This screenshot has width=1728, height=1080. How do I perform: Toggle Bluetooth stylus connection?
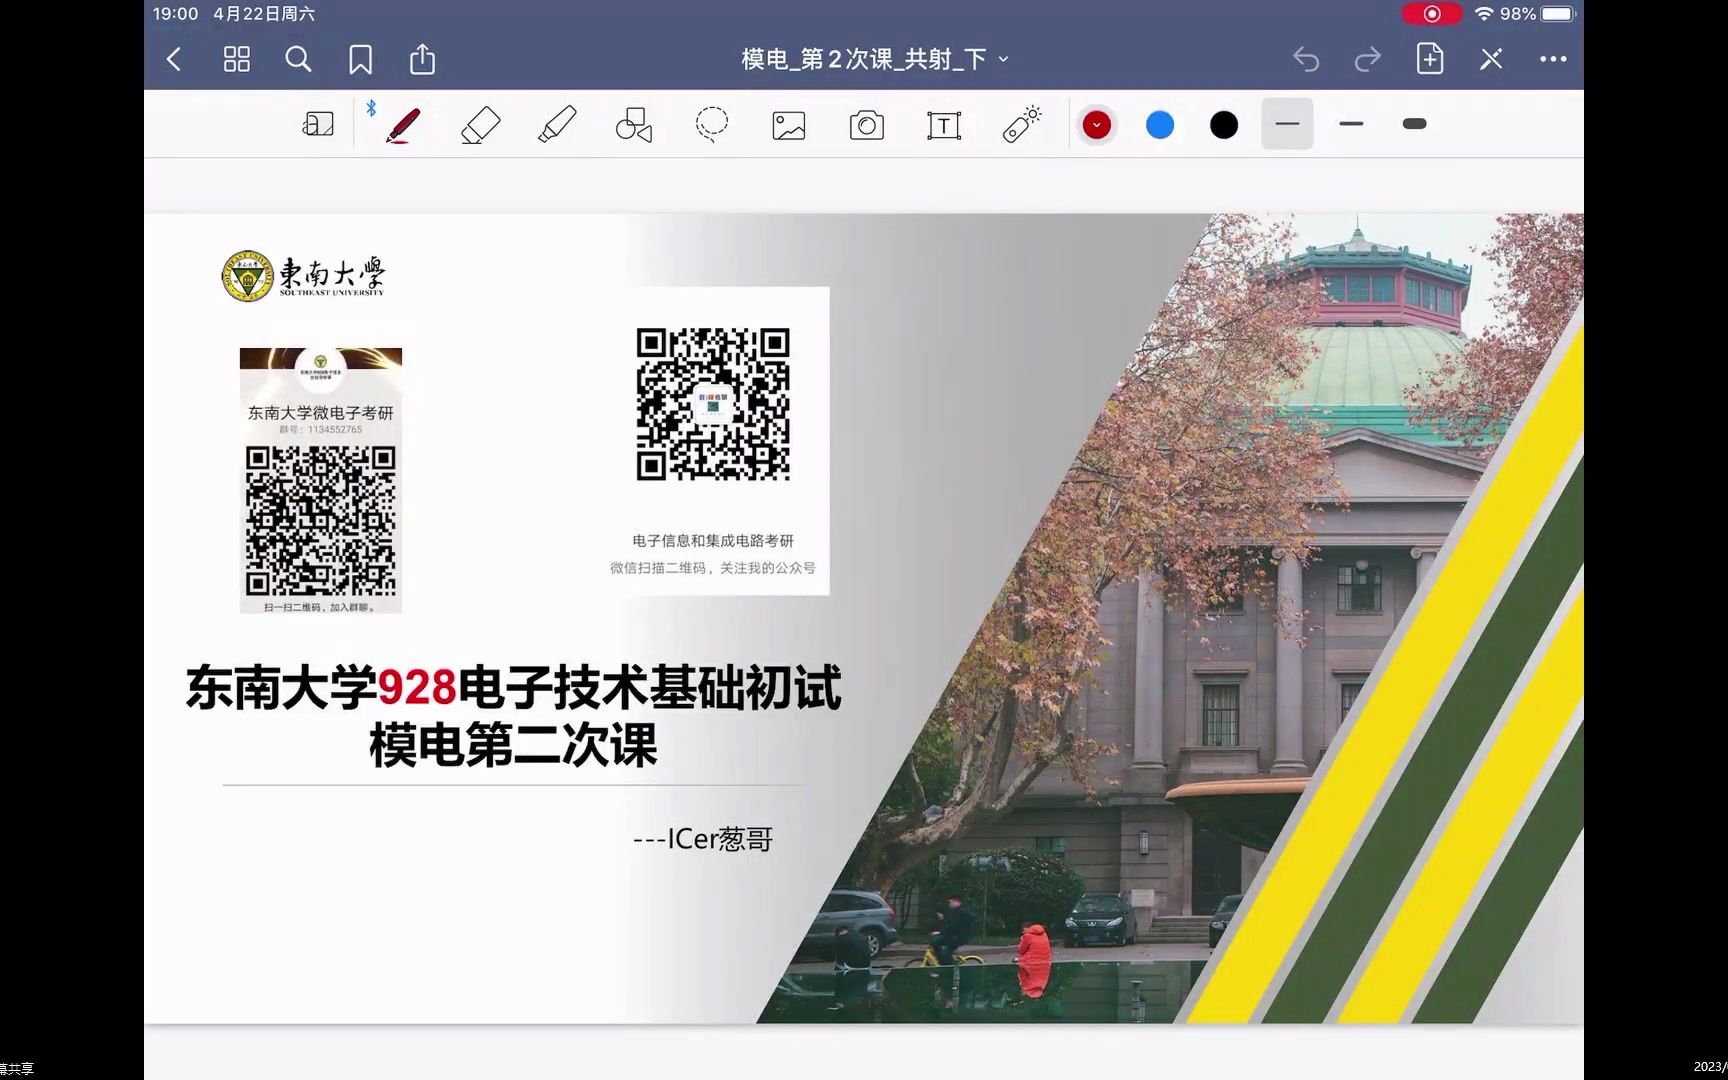point(371,106)
